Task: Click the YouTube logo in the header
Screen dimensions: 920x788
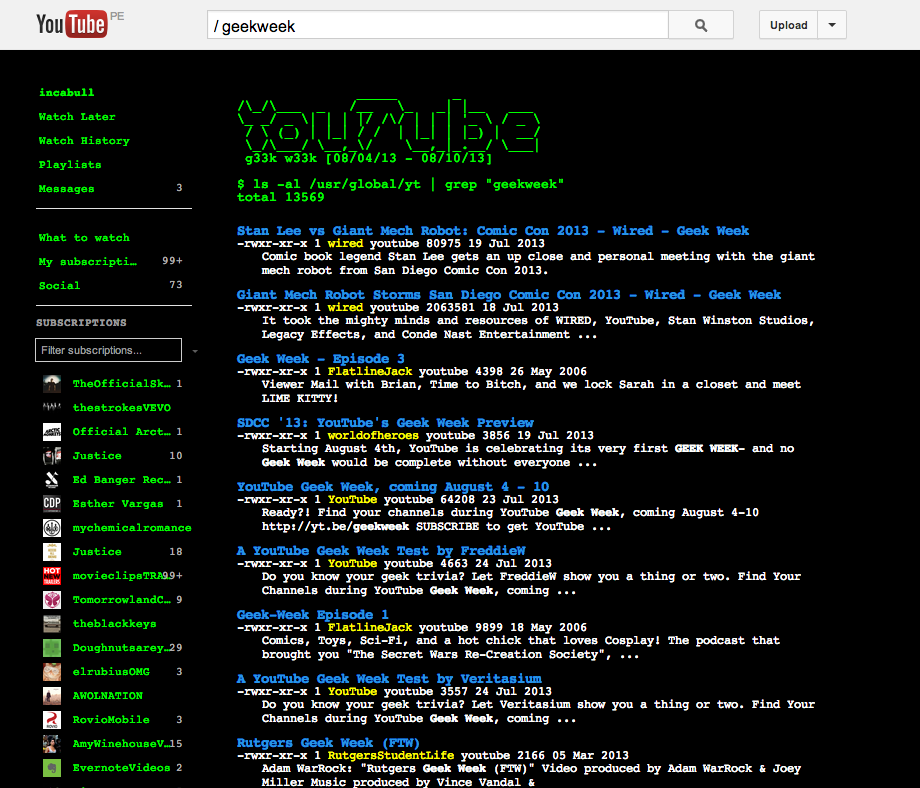Action: point(72,24)
